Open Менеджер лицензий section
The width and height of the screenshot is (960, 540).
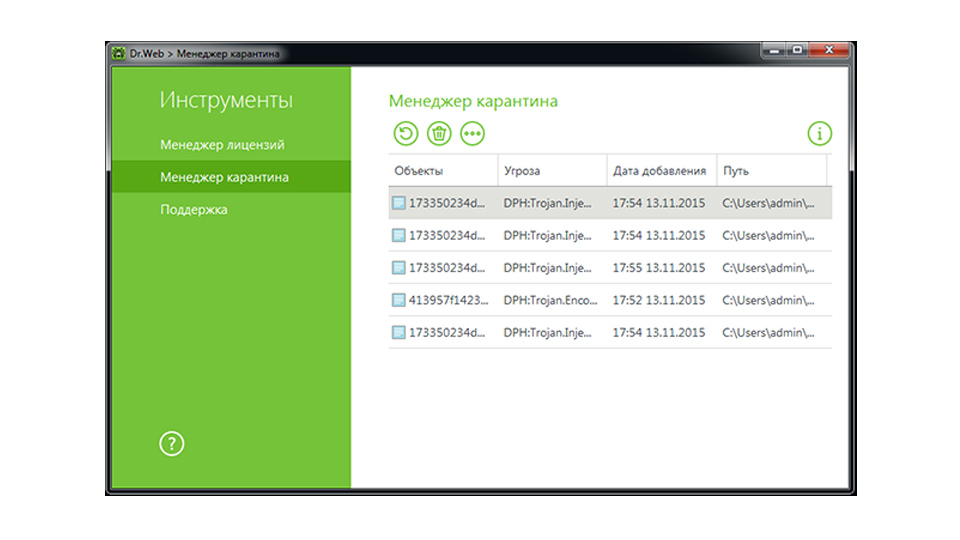click(x=222, y=145)
